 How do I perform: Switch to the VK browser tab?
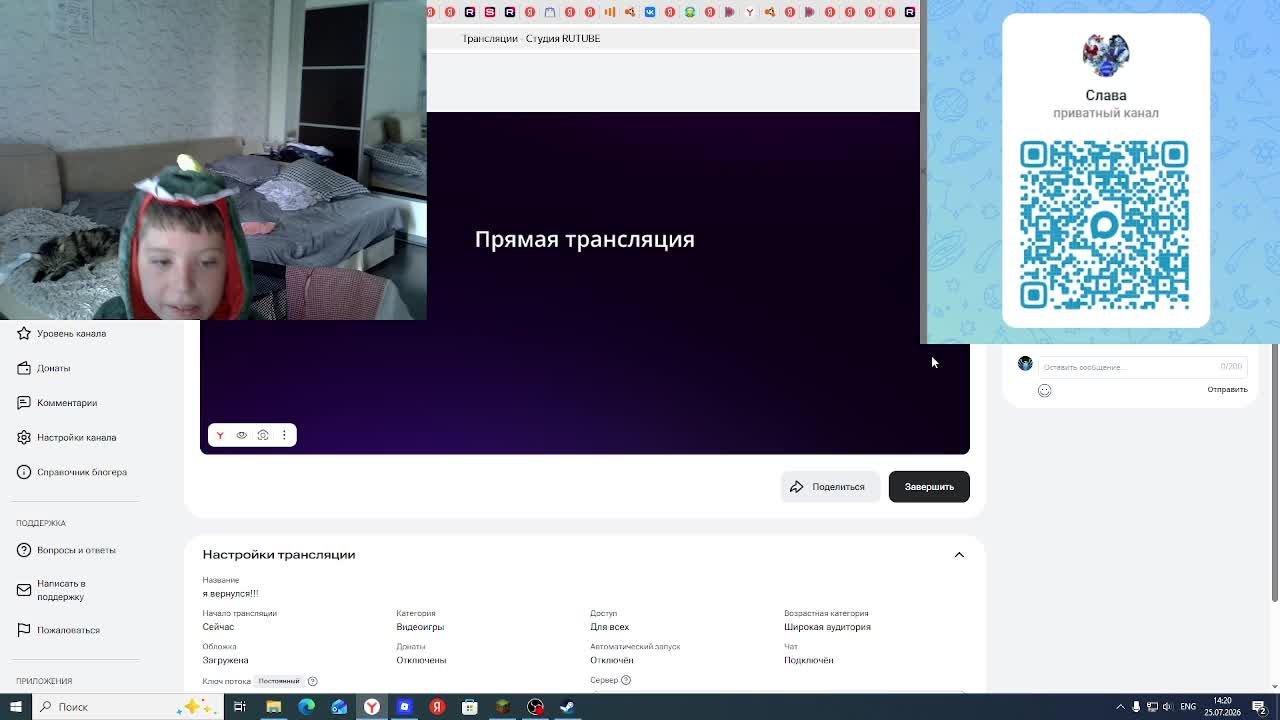pos(650,12)
